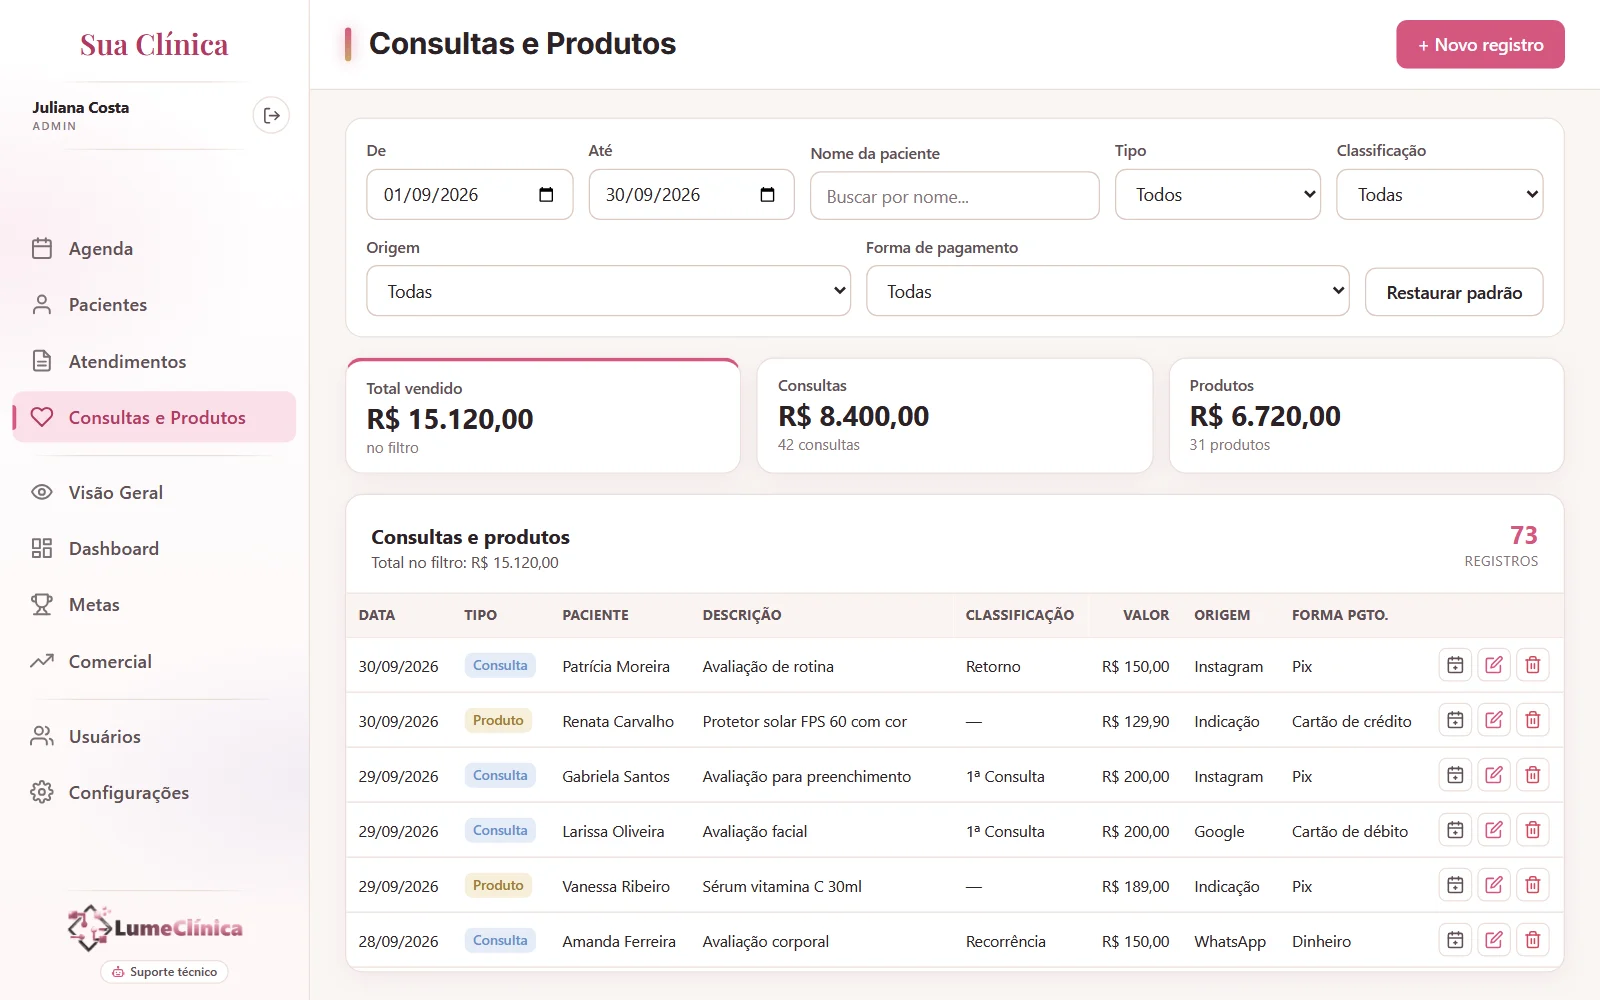Click the '73' registros count
The image size is (1600, 1000).
point(1523,535)
